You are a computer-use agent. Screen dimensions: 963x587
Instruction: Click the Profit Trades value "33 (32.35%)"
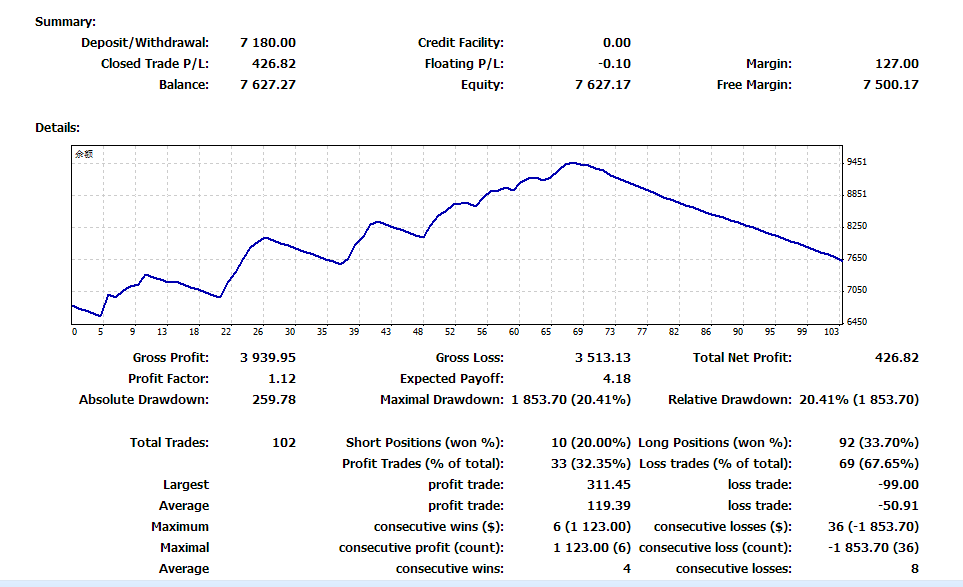point(591,463)
